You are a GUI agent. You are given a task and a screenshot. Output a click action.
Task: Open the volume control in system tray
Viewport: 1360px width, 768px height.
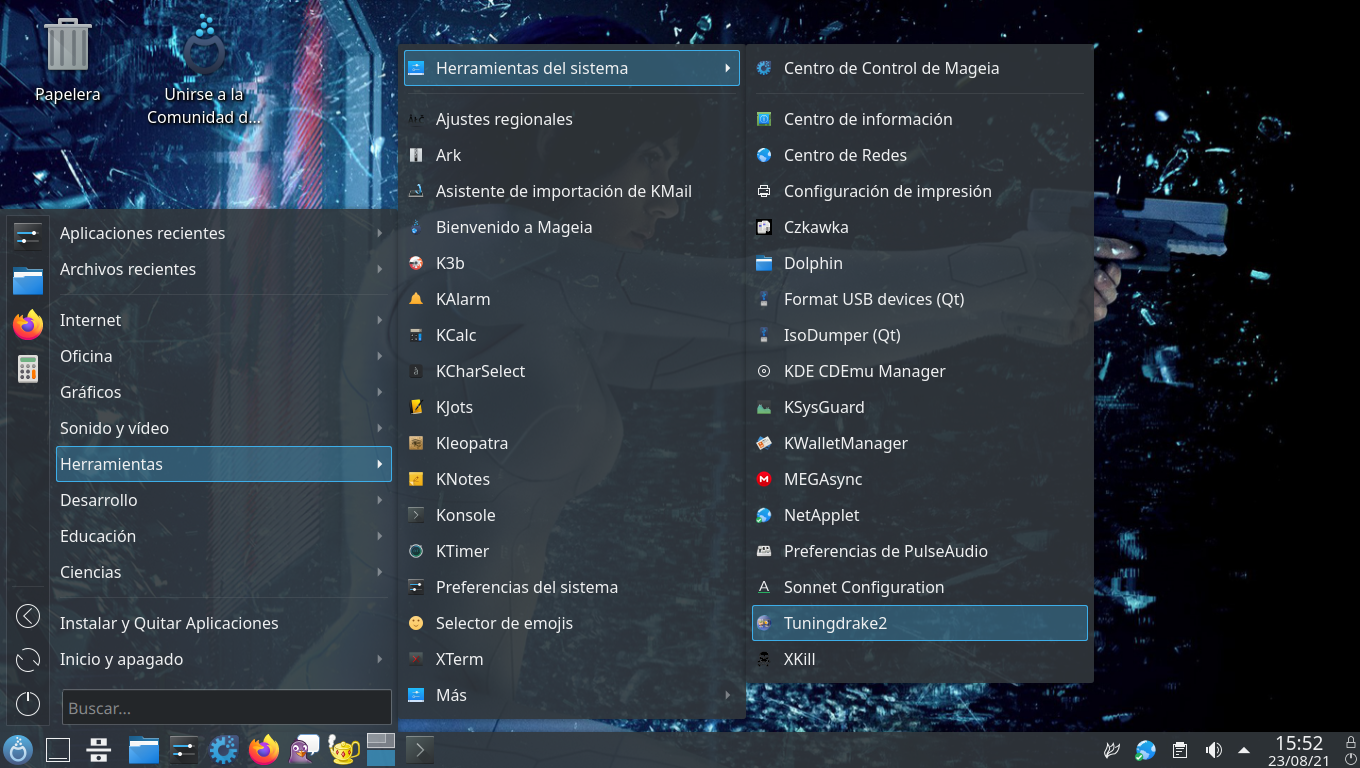click(1213, 750)
